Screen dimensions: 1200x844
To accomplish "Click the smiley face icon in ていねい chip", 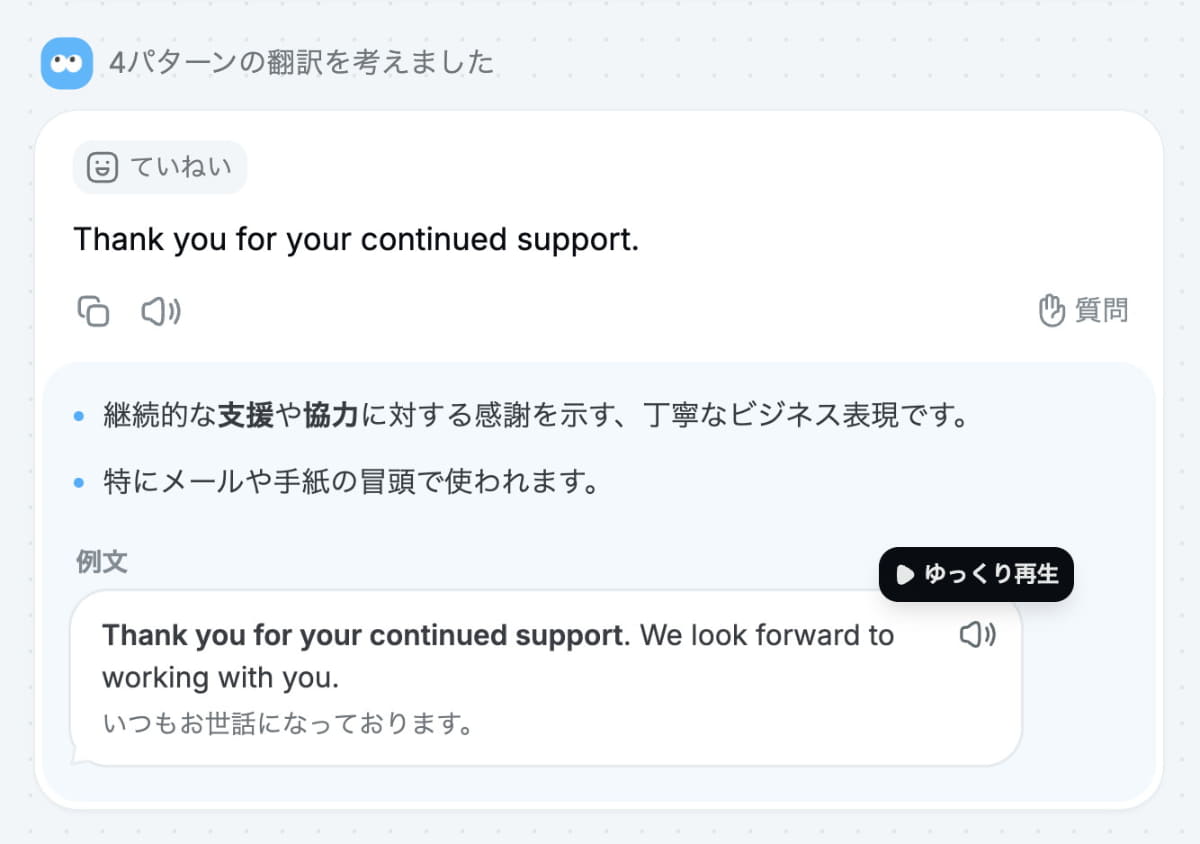I will click(x=103, y=167).
